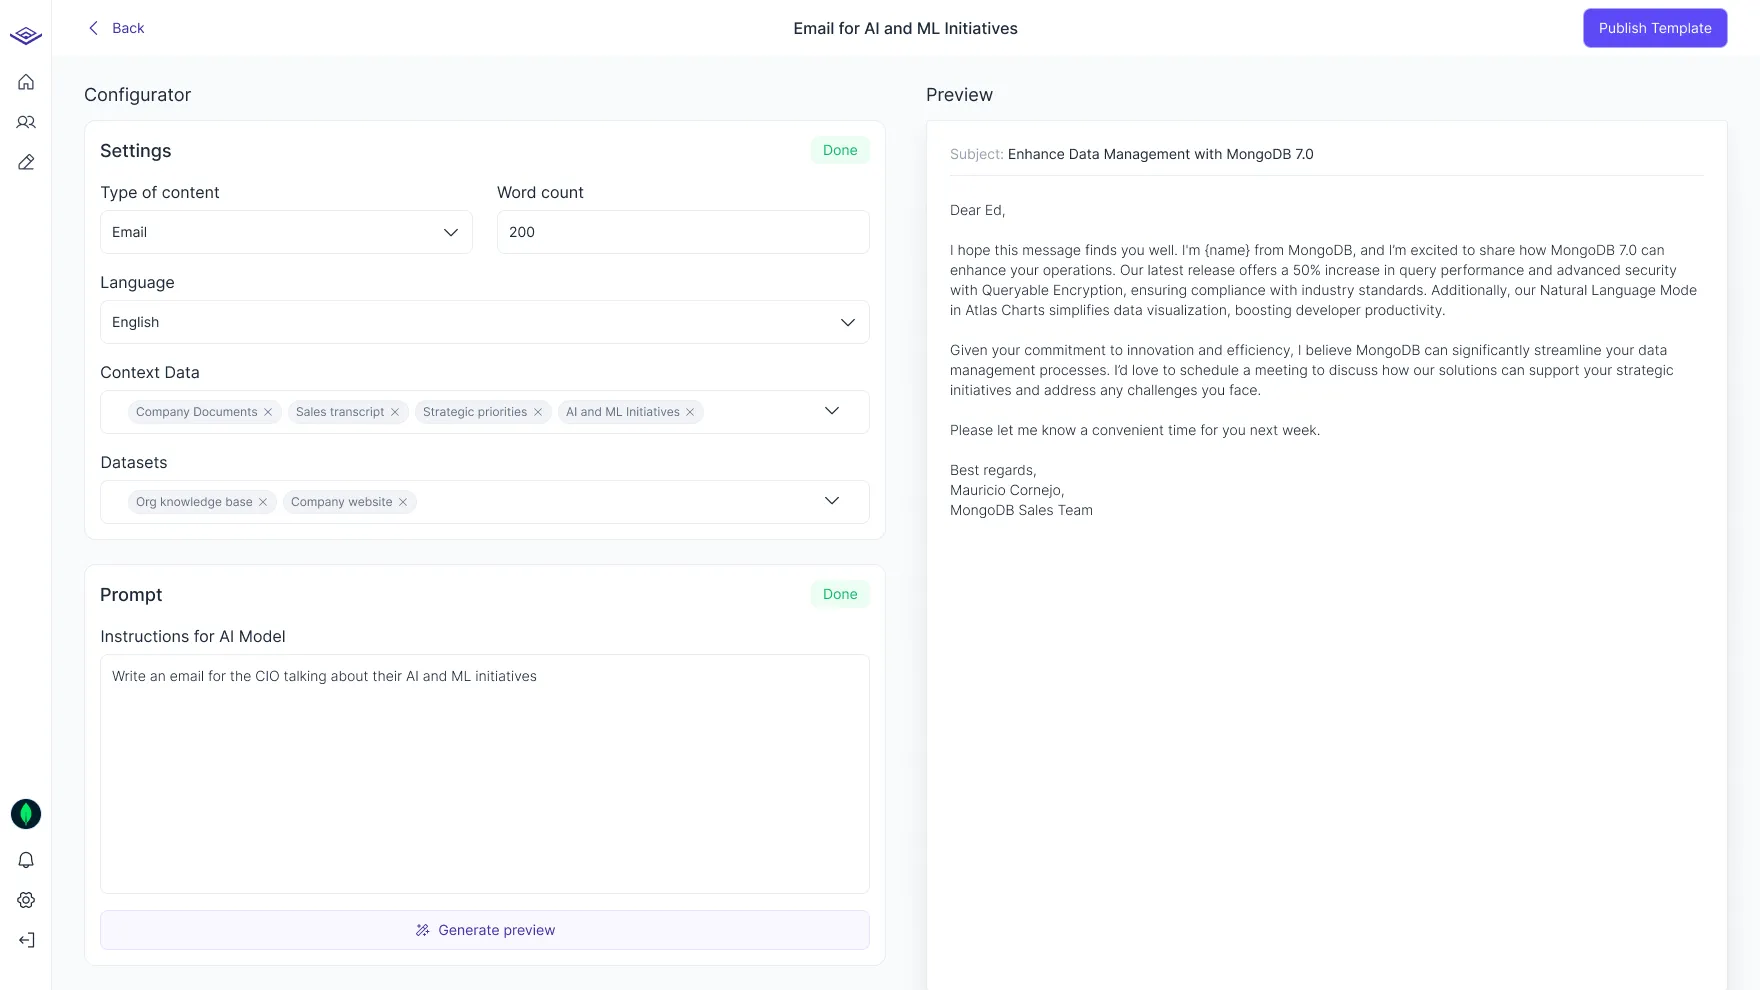Click the Org knowledge base tag label
The height and width of the screenshot is (990, 1760).
click(x=194, y=502)
